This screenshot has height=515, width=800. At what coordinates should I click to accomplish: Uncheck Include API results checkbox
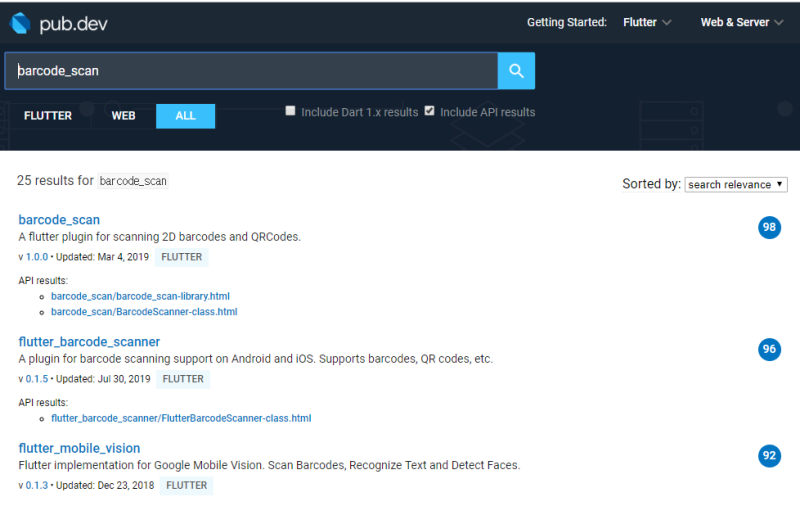coord(430,111)
